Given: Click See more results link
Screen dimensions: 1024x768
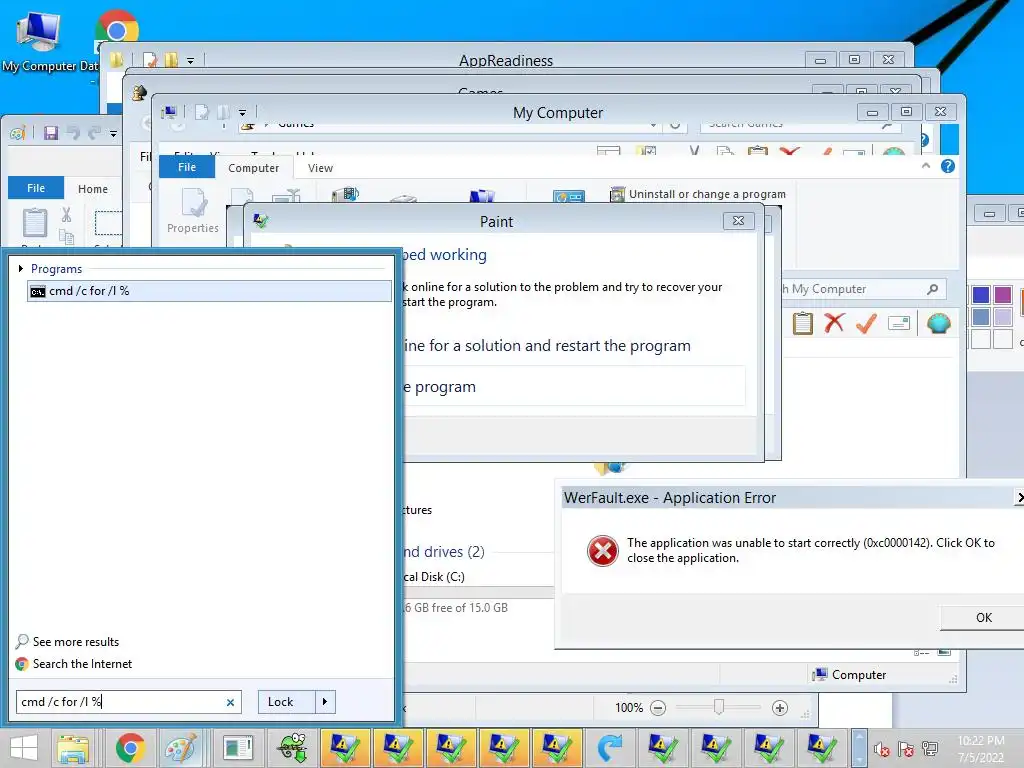Looking at the screenshot, I should [x=76, y=642].
